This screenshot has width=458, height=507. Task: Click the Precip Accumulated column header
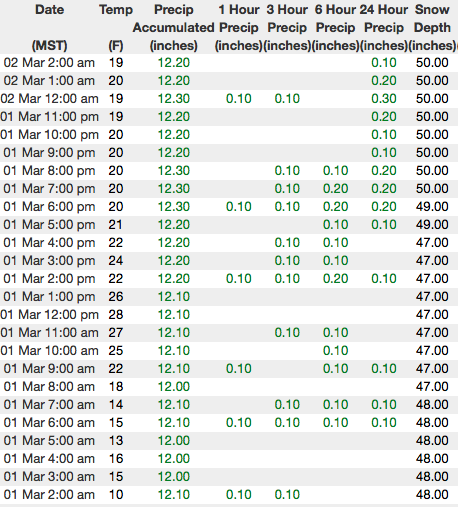click(x=173, y=27)
